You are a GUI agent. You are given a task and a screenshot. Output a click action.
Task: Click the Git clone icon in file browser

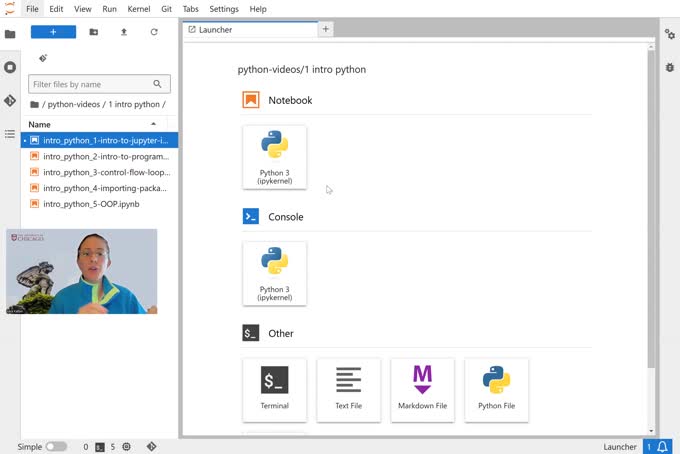coord(43,58)
